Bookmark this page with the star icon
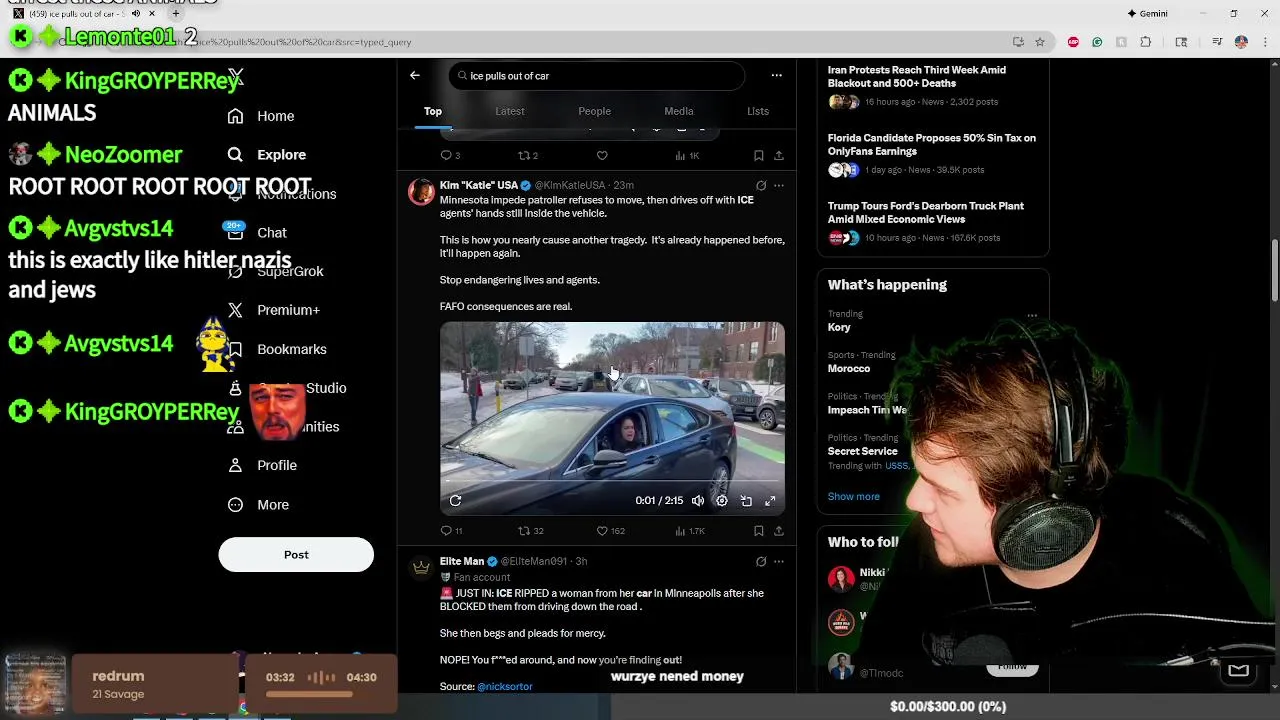The image size is (1280, 720). [1040, 42]
